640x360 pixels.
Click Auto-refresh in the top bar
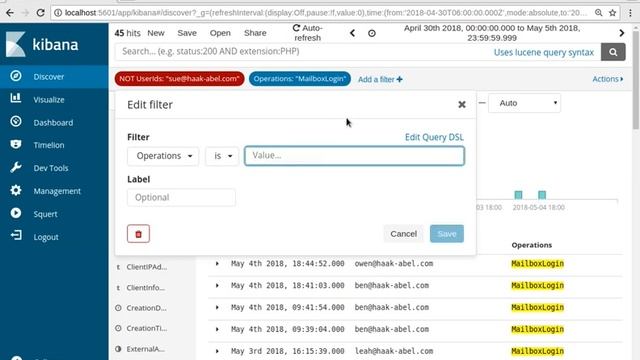pos(307,33)
